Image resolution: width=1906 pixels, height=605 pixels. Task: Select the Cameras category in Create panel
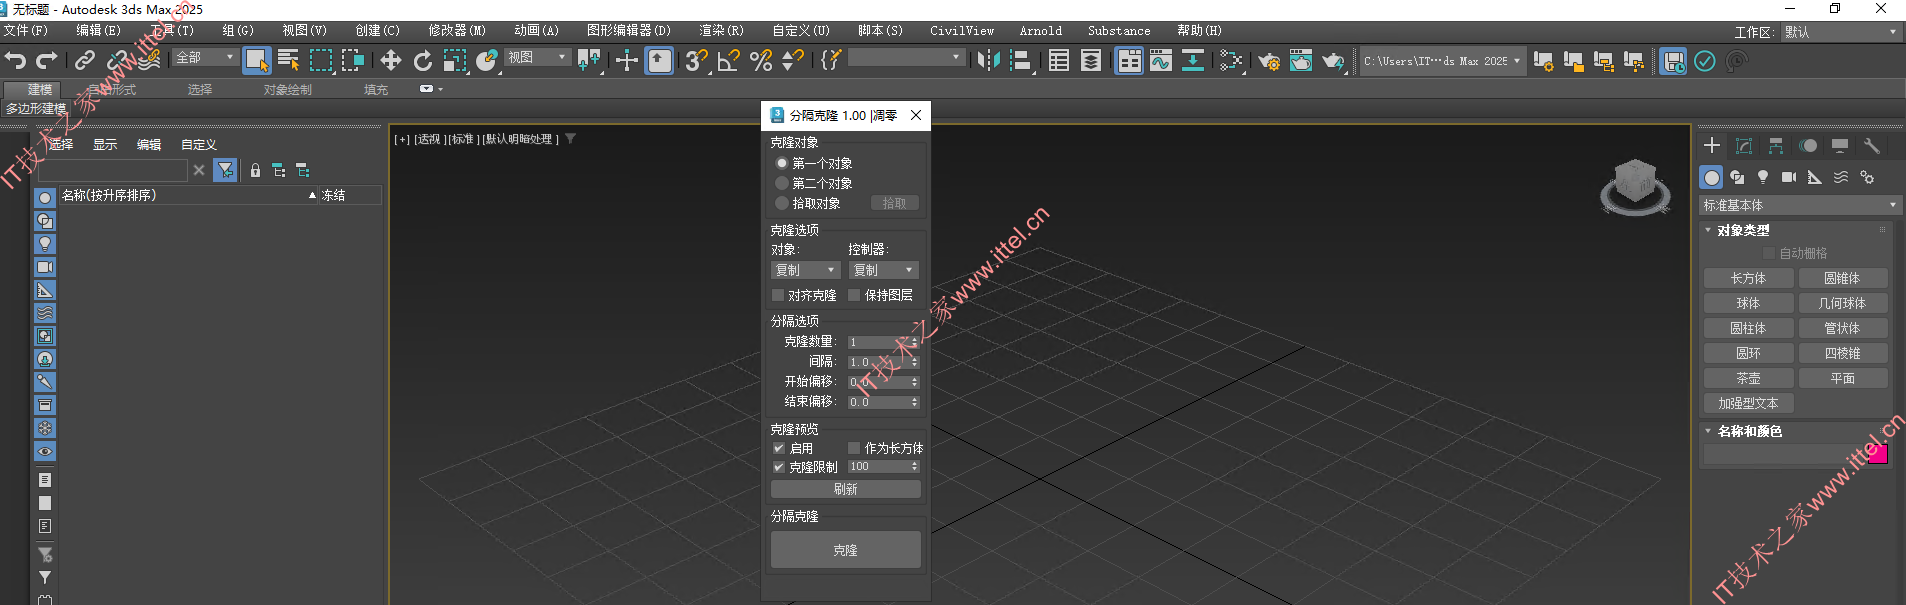click(1789, 177)
